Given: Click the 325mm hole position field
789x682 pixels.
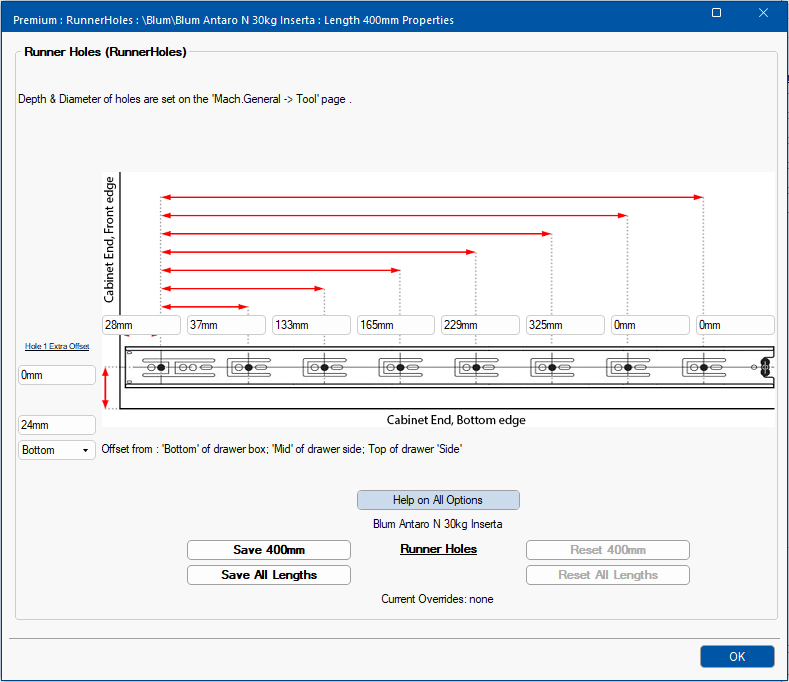Looking at the screenshot, I should pyautogui.click(x=565, y=325).
